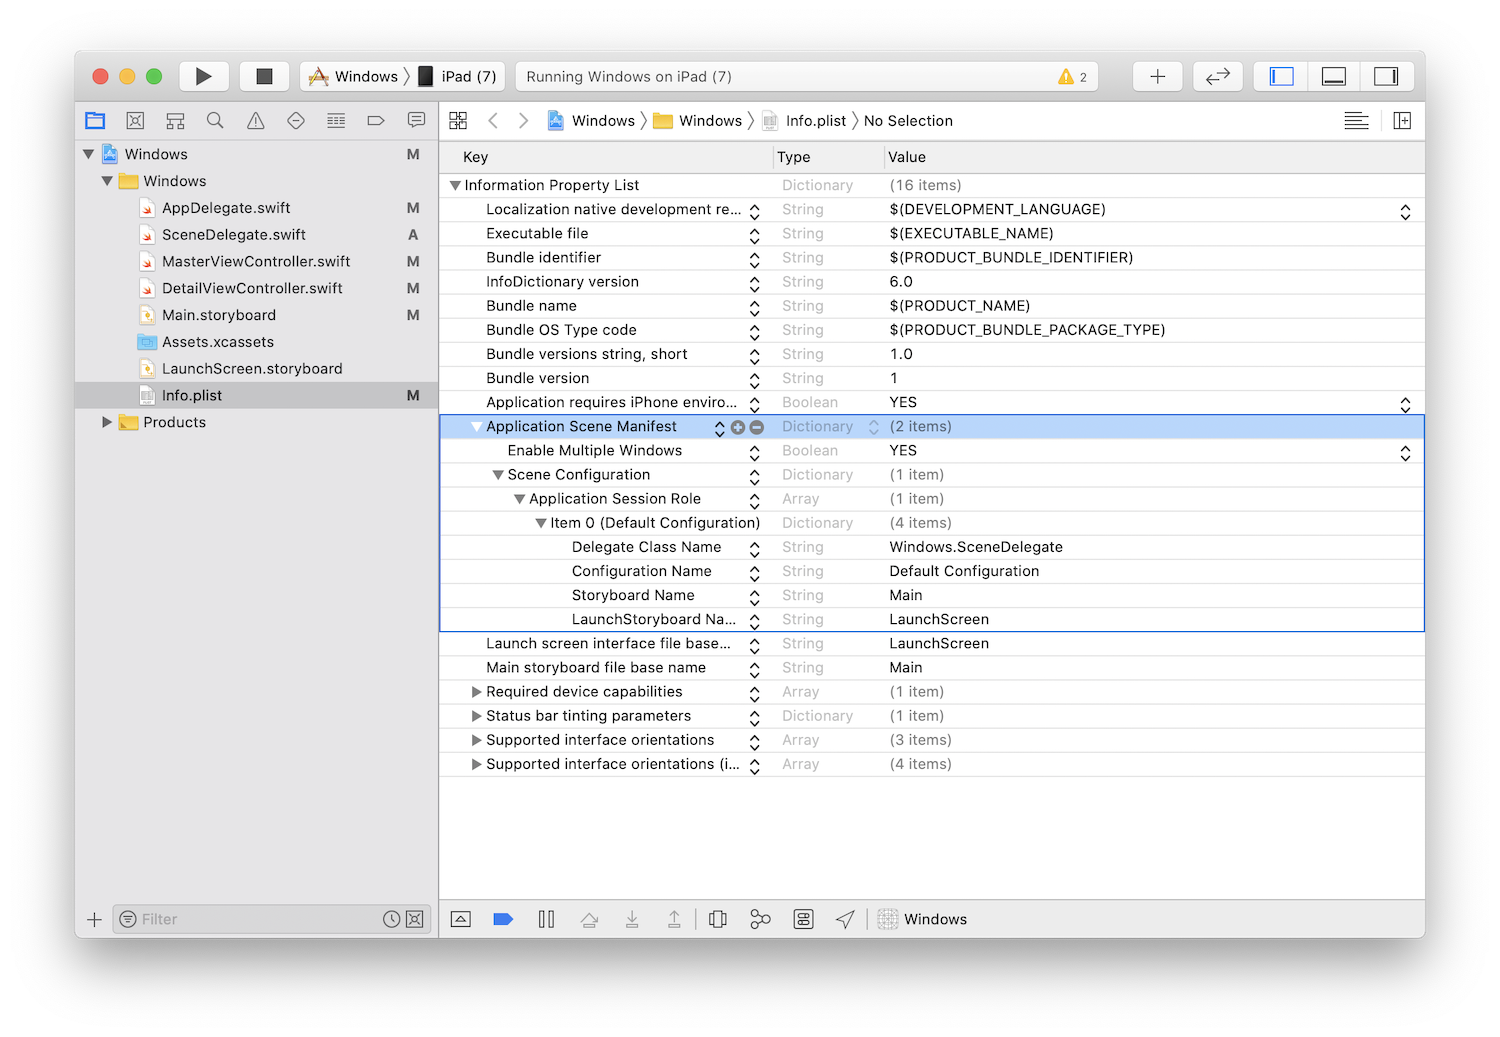Collapse Information Property List root

click(455, 185)
